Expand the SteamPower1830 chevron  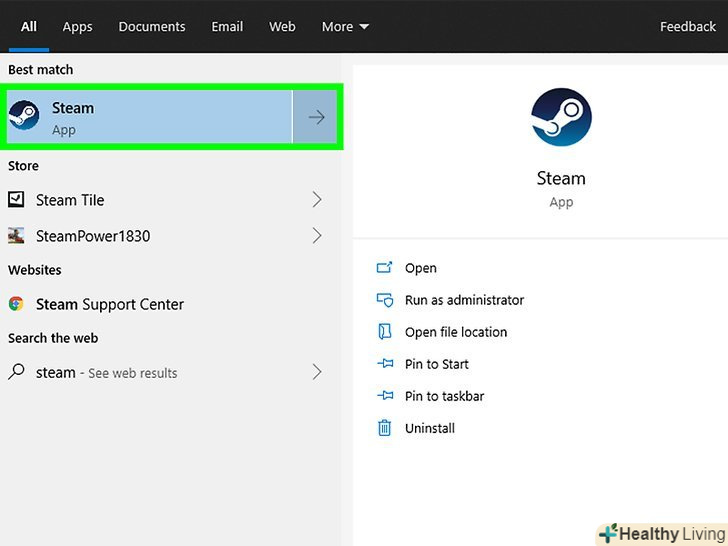point(317,236)
